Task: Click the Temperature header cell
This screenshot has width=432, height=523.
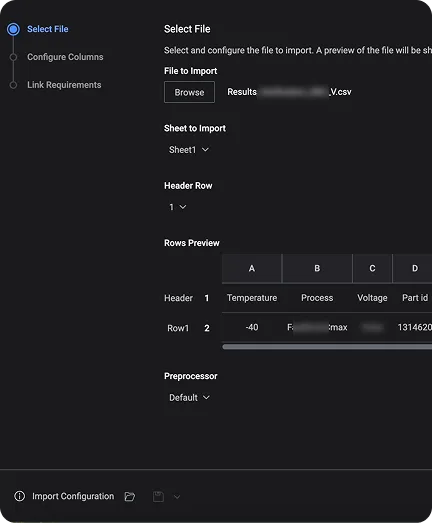Action: 252,298
